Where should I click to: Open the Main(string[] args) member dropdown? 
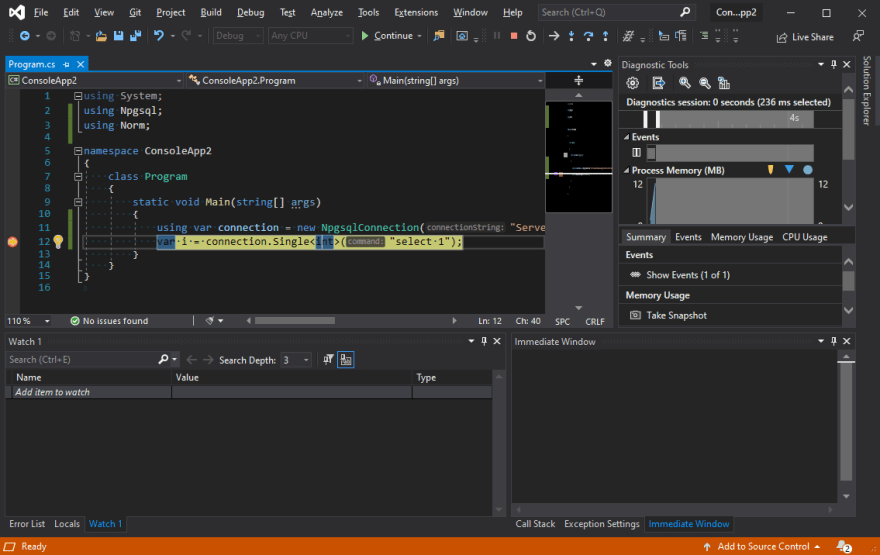455,80
